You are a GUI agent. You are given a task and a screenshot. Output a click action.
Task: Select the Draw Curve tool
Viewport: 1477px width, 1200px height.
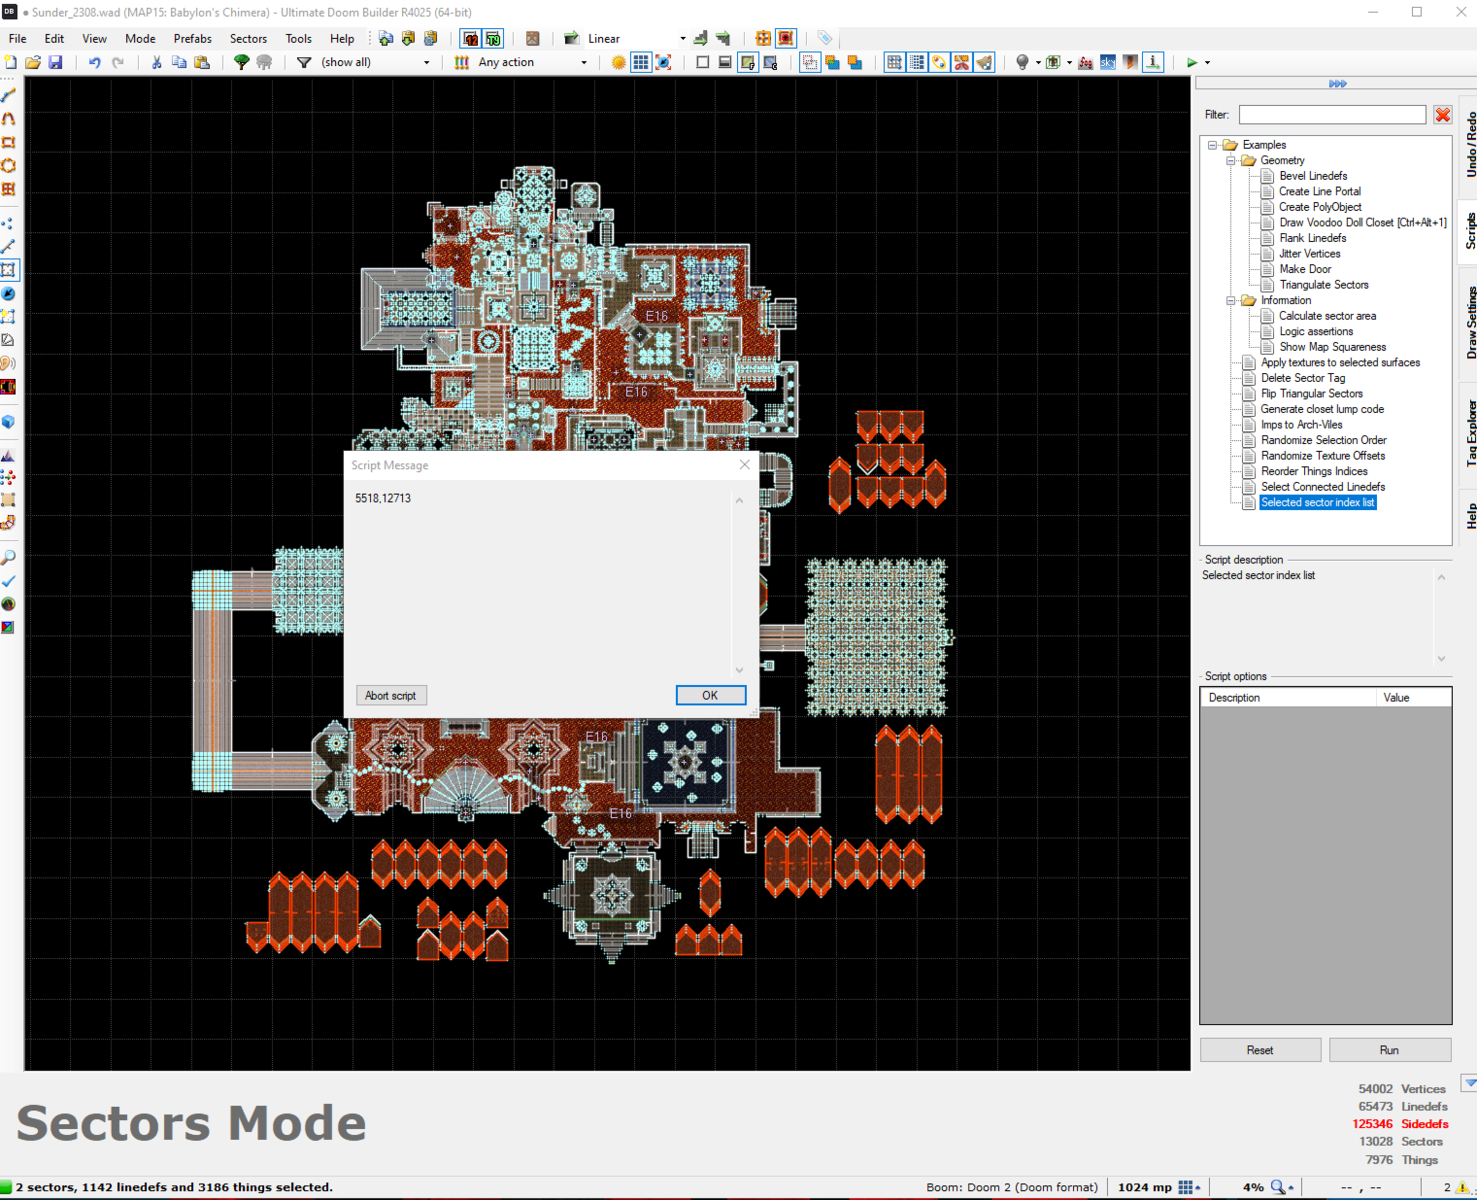click(x=9, y=118)
